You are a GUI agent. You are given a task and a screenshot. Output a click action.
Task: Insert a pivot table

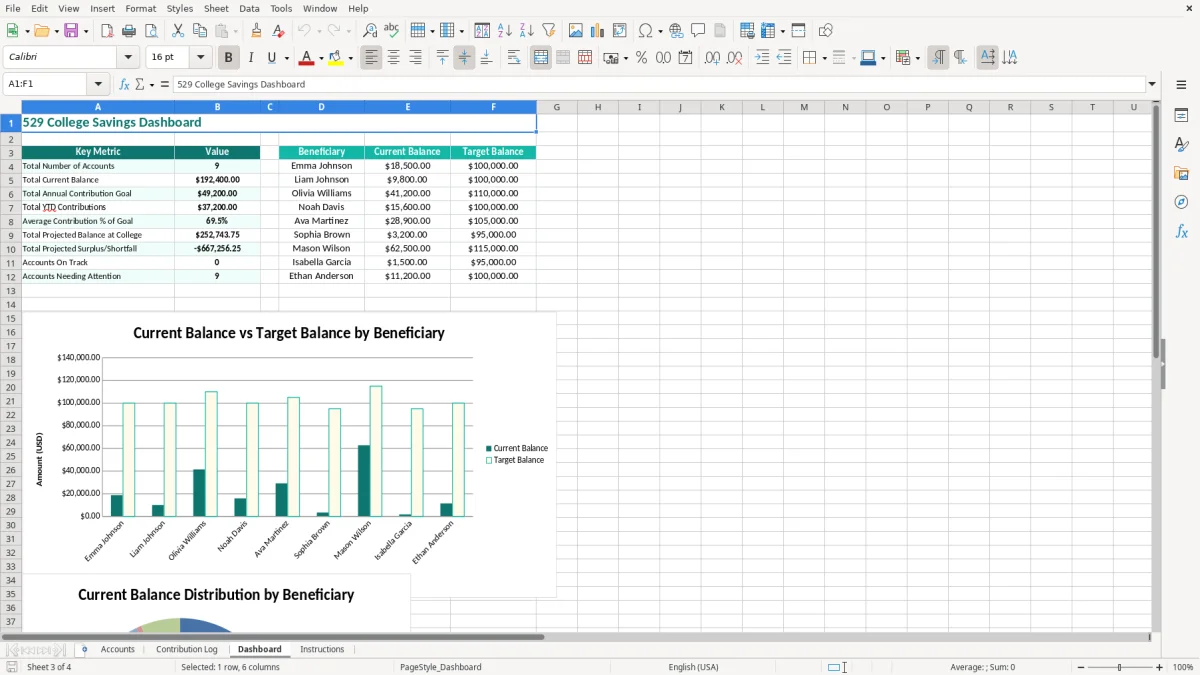[x=620, y=31]
